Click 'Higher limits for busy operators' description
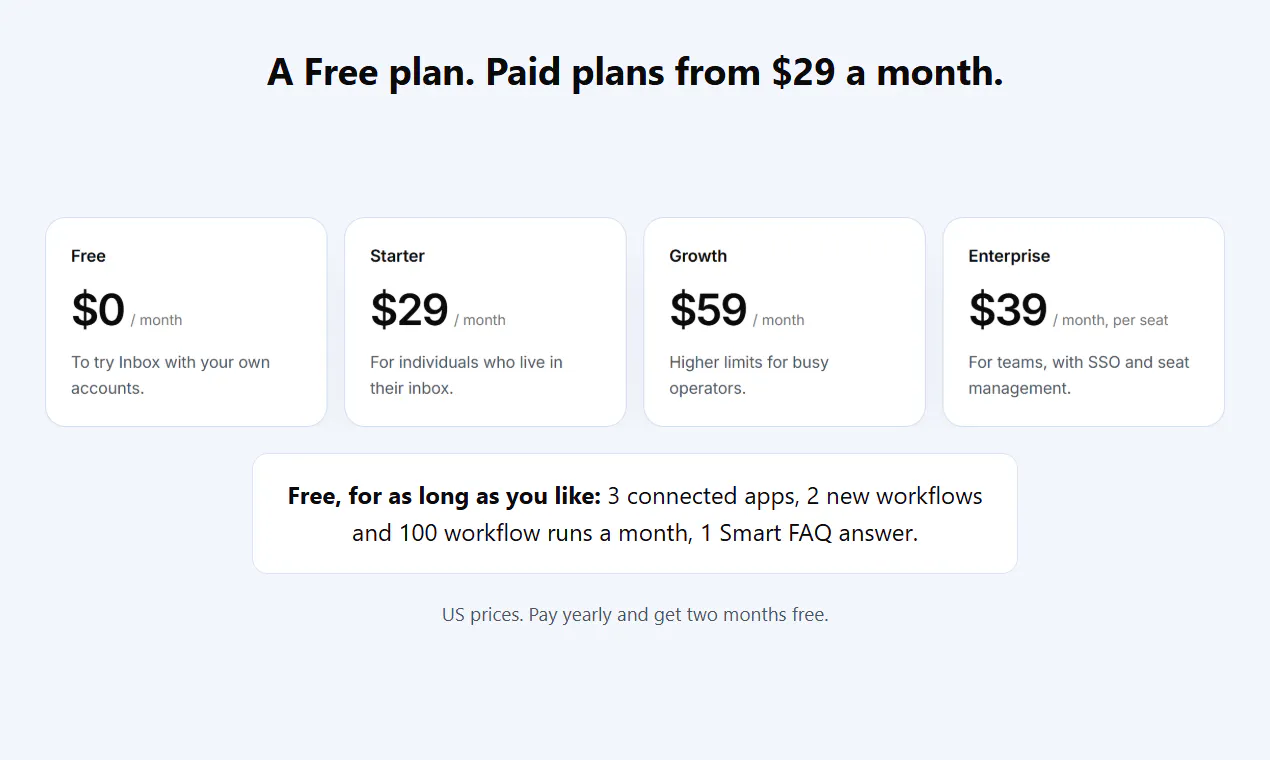Viewport: 1270px width, 760px height. (x=749, y=375)
